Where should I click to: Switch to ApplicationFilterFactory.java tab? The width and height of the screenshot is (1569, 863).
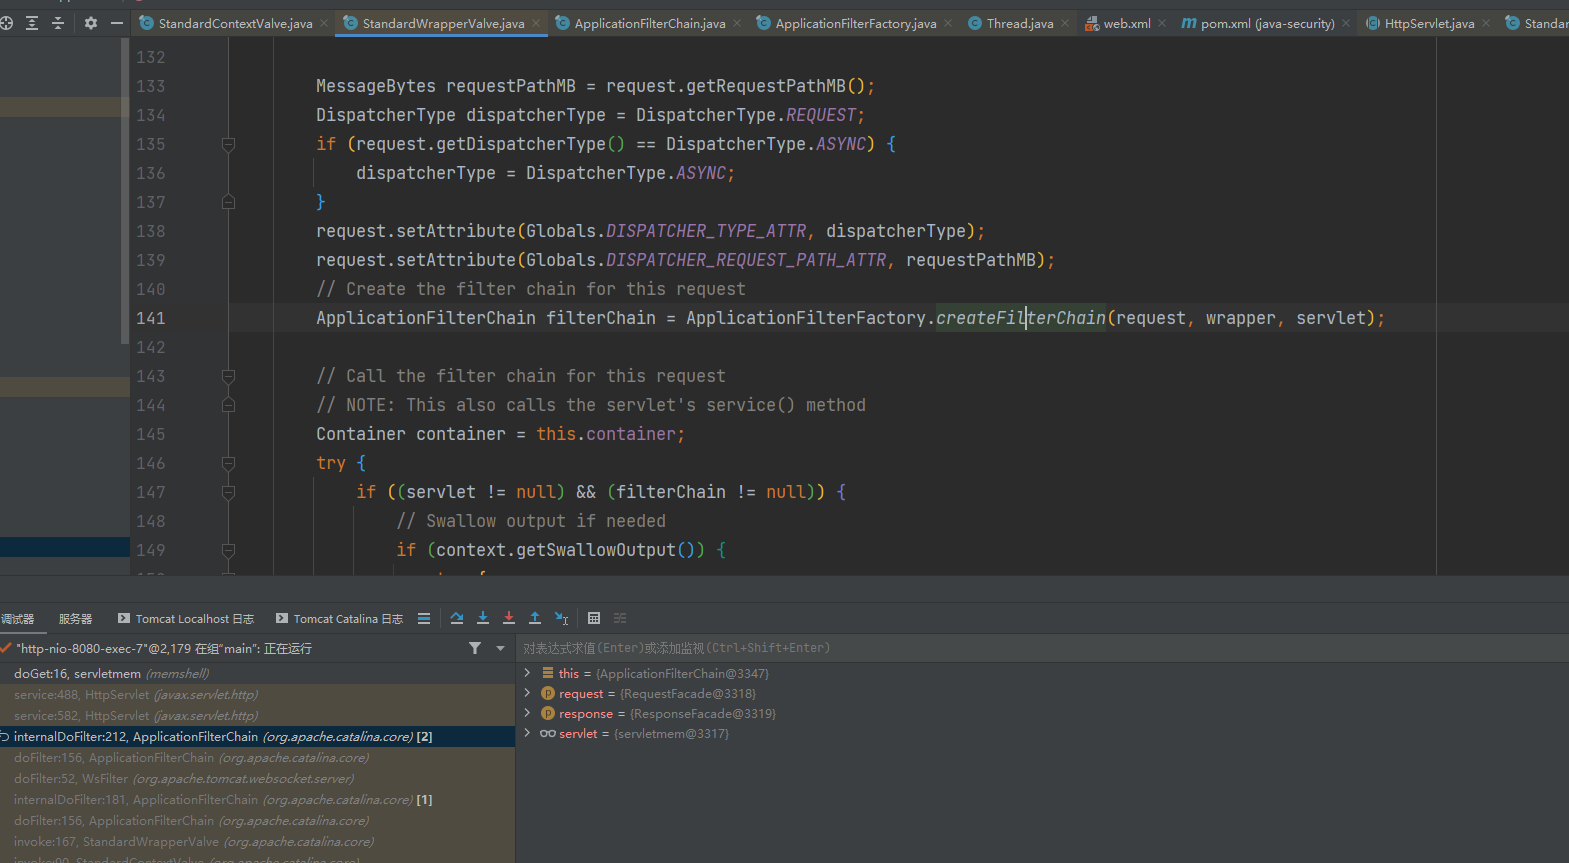pos(856,23)
